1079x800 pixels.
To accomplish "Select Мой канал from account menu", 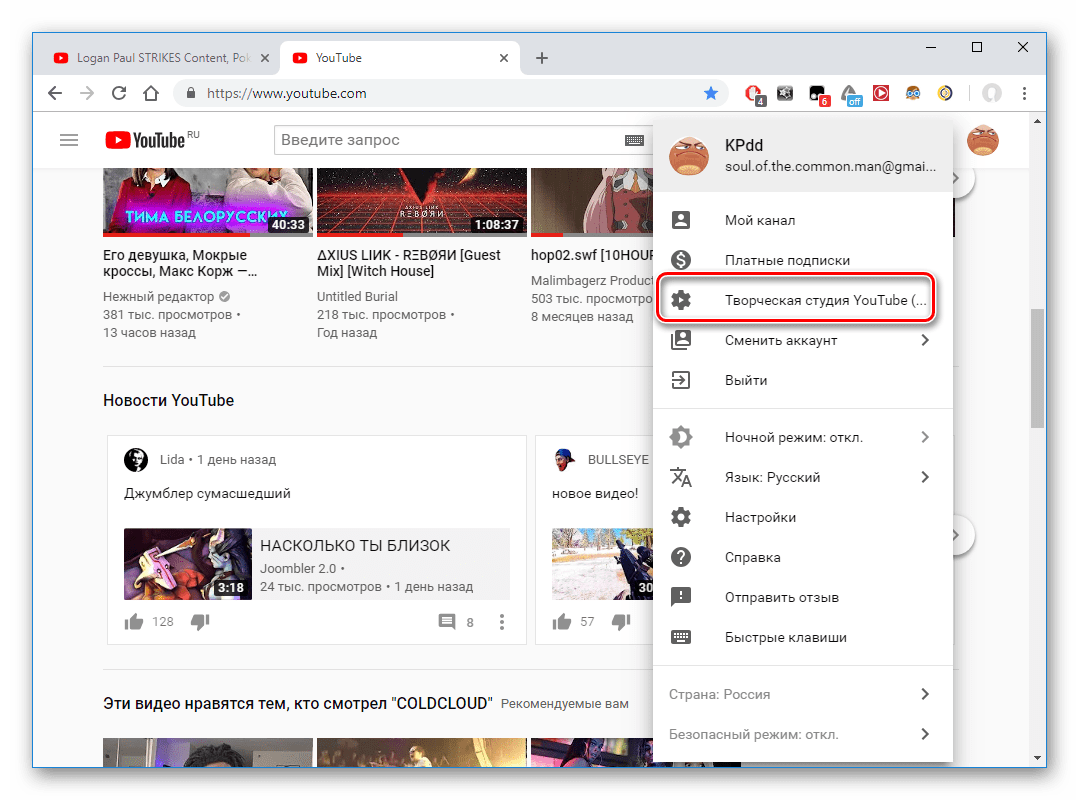I will tap(759, 220).
